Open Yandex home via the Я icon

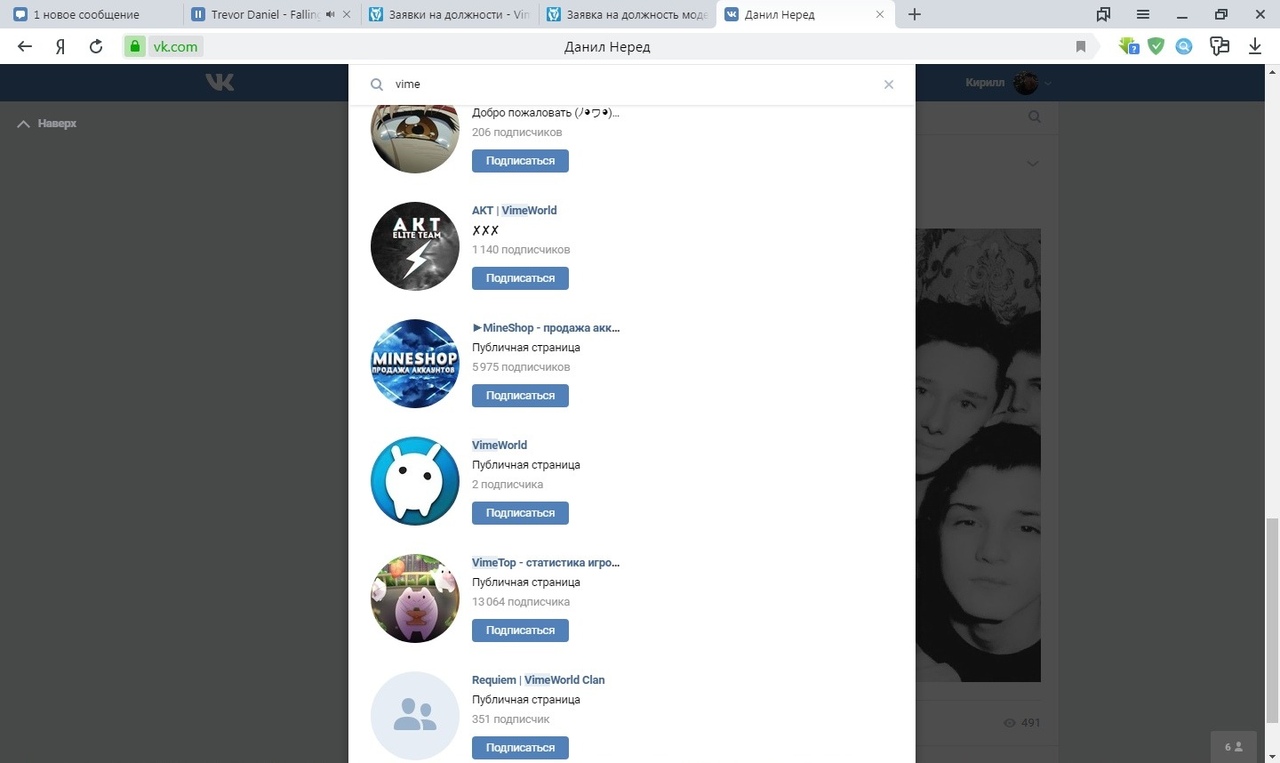pyautogui.click(x=60, y=46)
